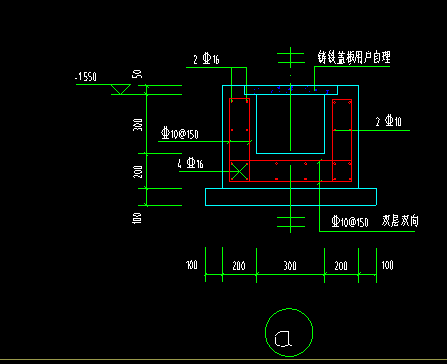This screenshot has width=447, height=364.
Task: Click the cyan base slab rectangle
Action: click(x=291, y=197)
